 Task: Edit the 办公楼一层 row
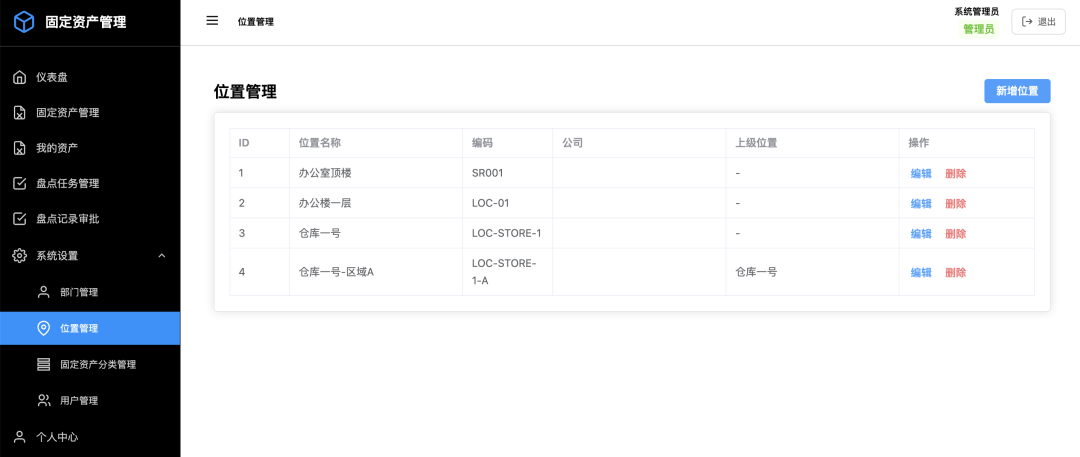pyautogui.click(x=921, y=203)
